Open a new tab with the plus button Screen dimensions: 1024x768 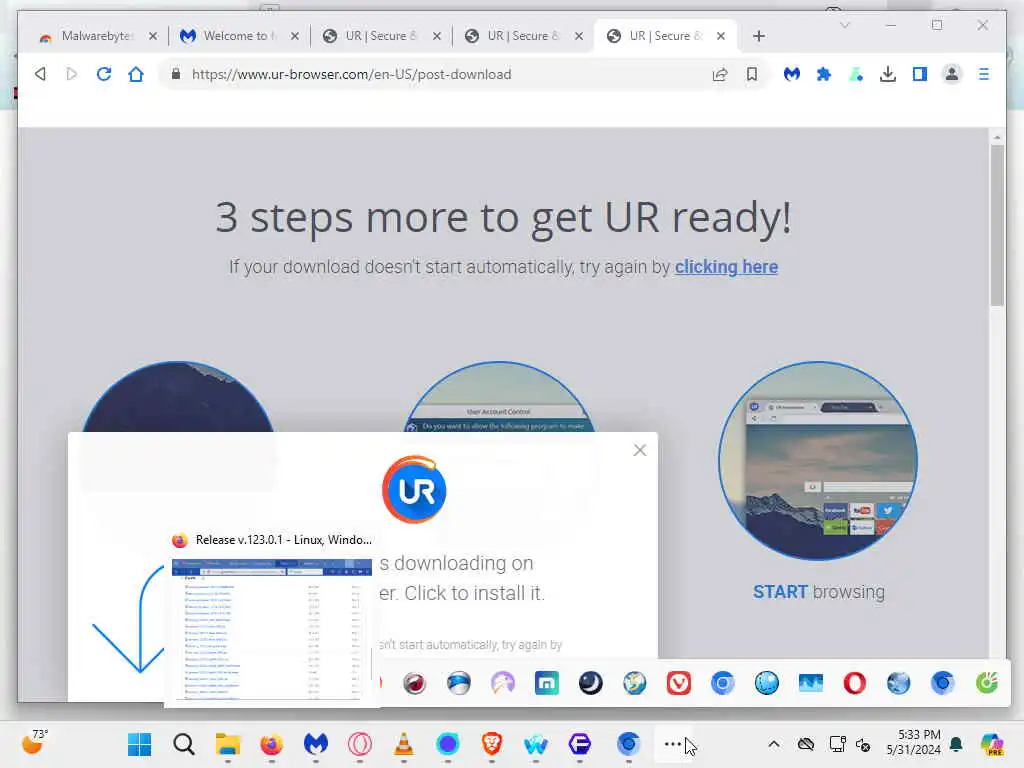pos(759,36)
